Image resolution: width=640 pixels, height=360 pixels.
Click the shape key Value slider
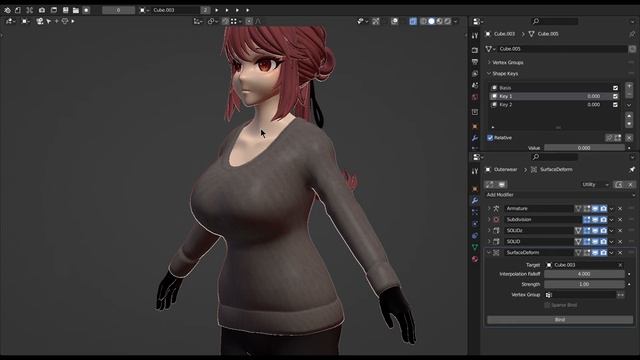pos(584,148)
